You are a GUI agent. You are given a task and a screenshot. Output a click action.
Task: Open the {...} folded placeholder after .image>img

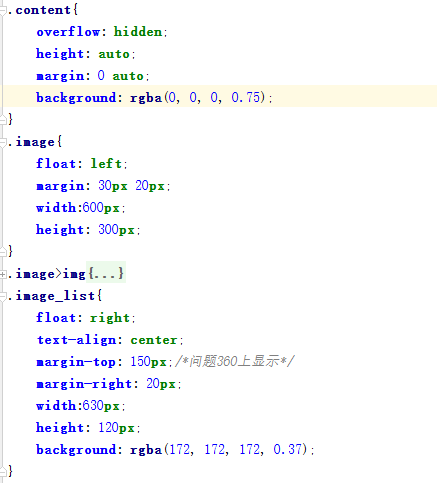point(106,273)
